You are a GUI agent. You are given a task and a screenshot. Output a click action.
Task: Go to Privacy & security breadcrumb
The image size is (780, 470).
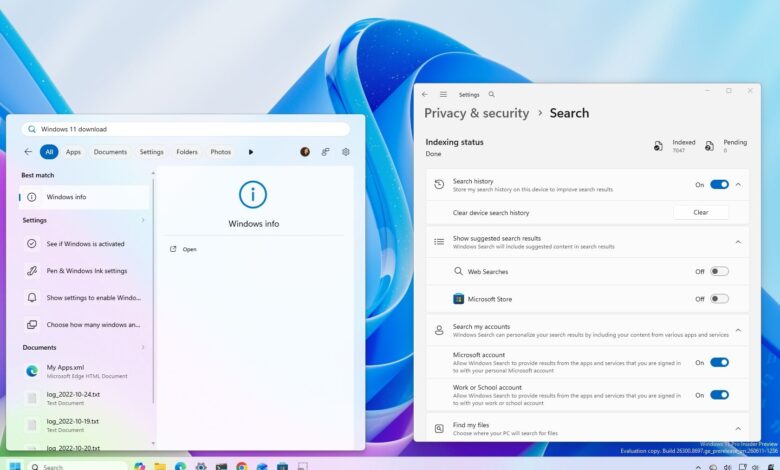(x=477, y=113)
